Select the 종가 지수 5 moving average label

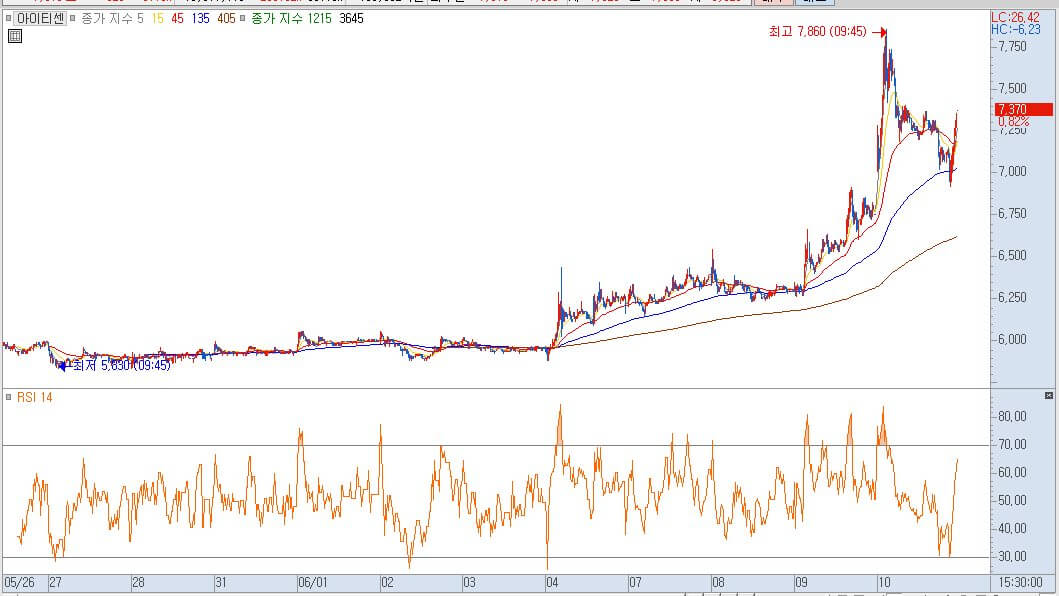(113, 18)
